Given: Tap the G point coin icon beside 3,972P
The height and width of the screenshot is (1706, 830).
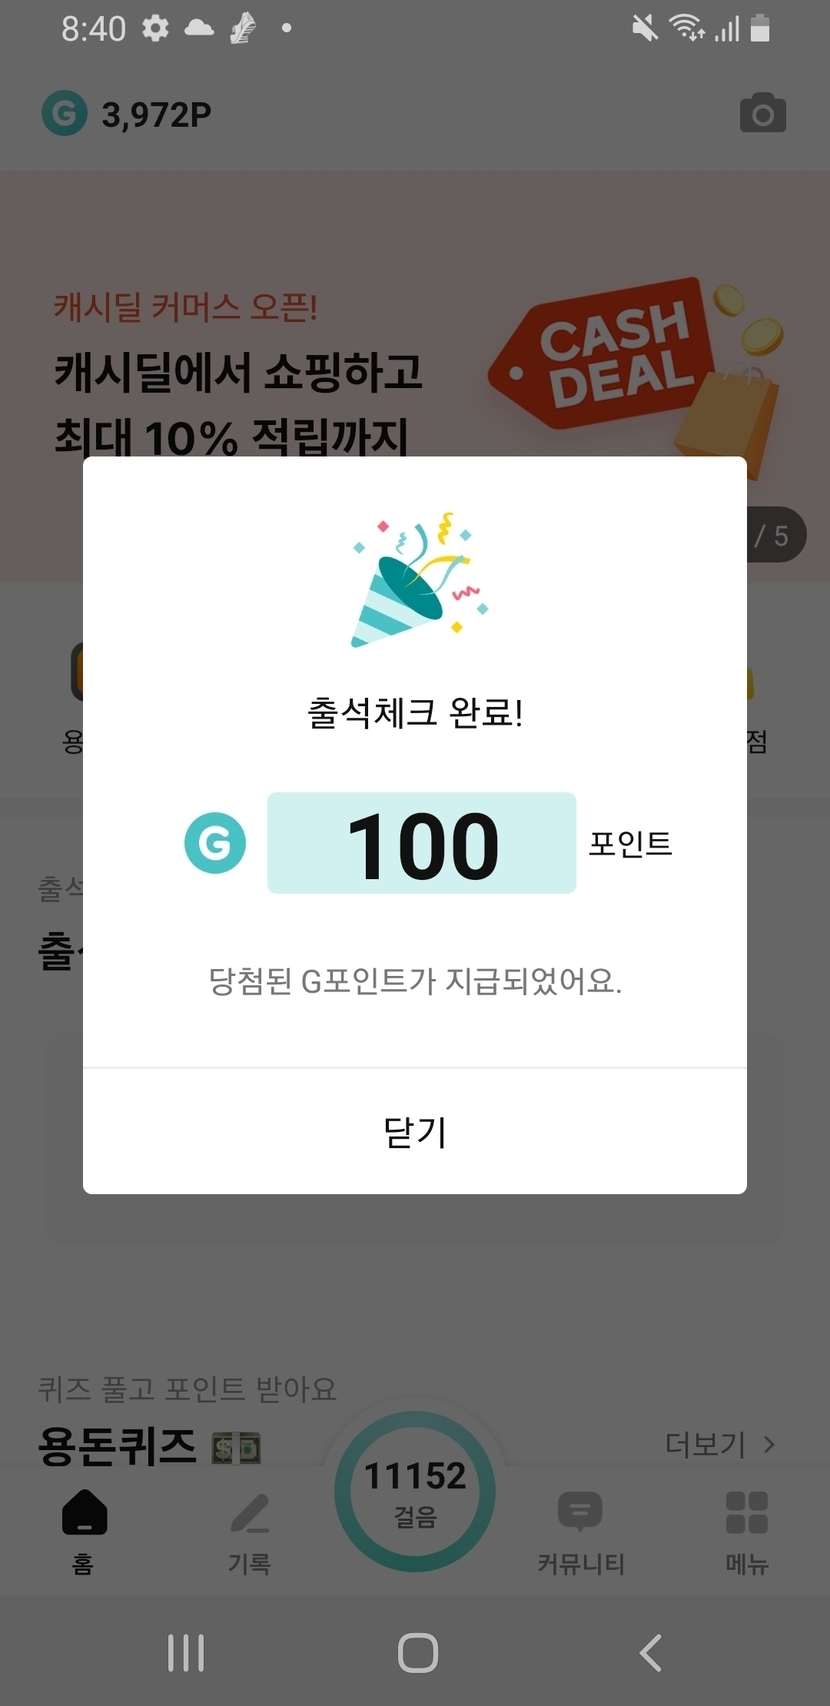Looking at the screenshot, I should 64,114.
